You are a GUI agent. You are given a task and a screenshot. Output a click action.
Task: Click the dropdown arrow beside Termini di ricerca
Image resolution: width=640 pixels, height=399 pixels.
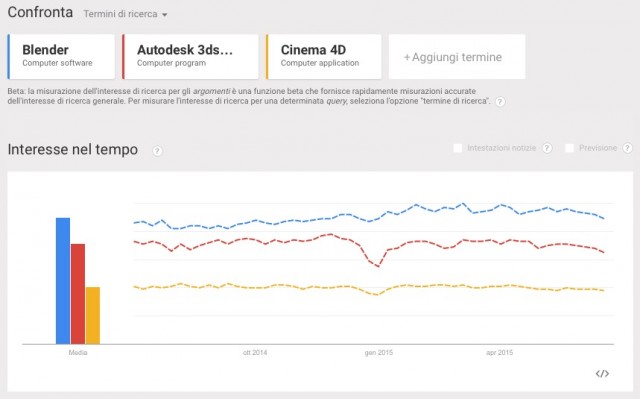pyautogui.click(x=164, y=15)
